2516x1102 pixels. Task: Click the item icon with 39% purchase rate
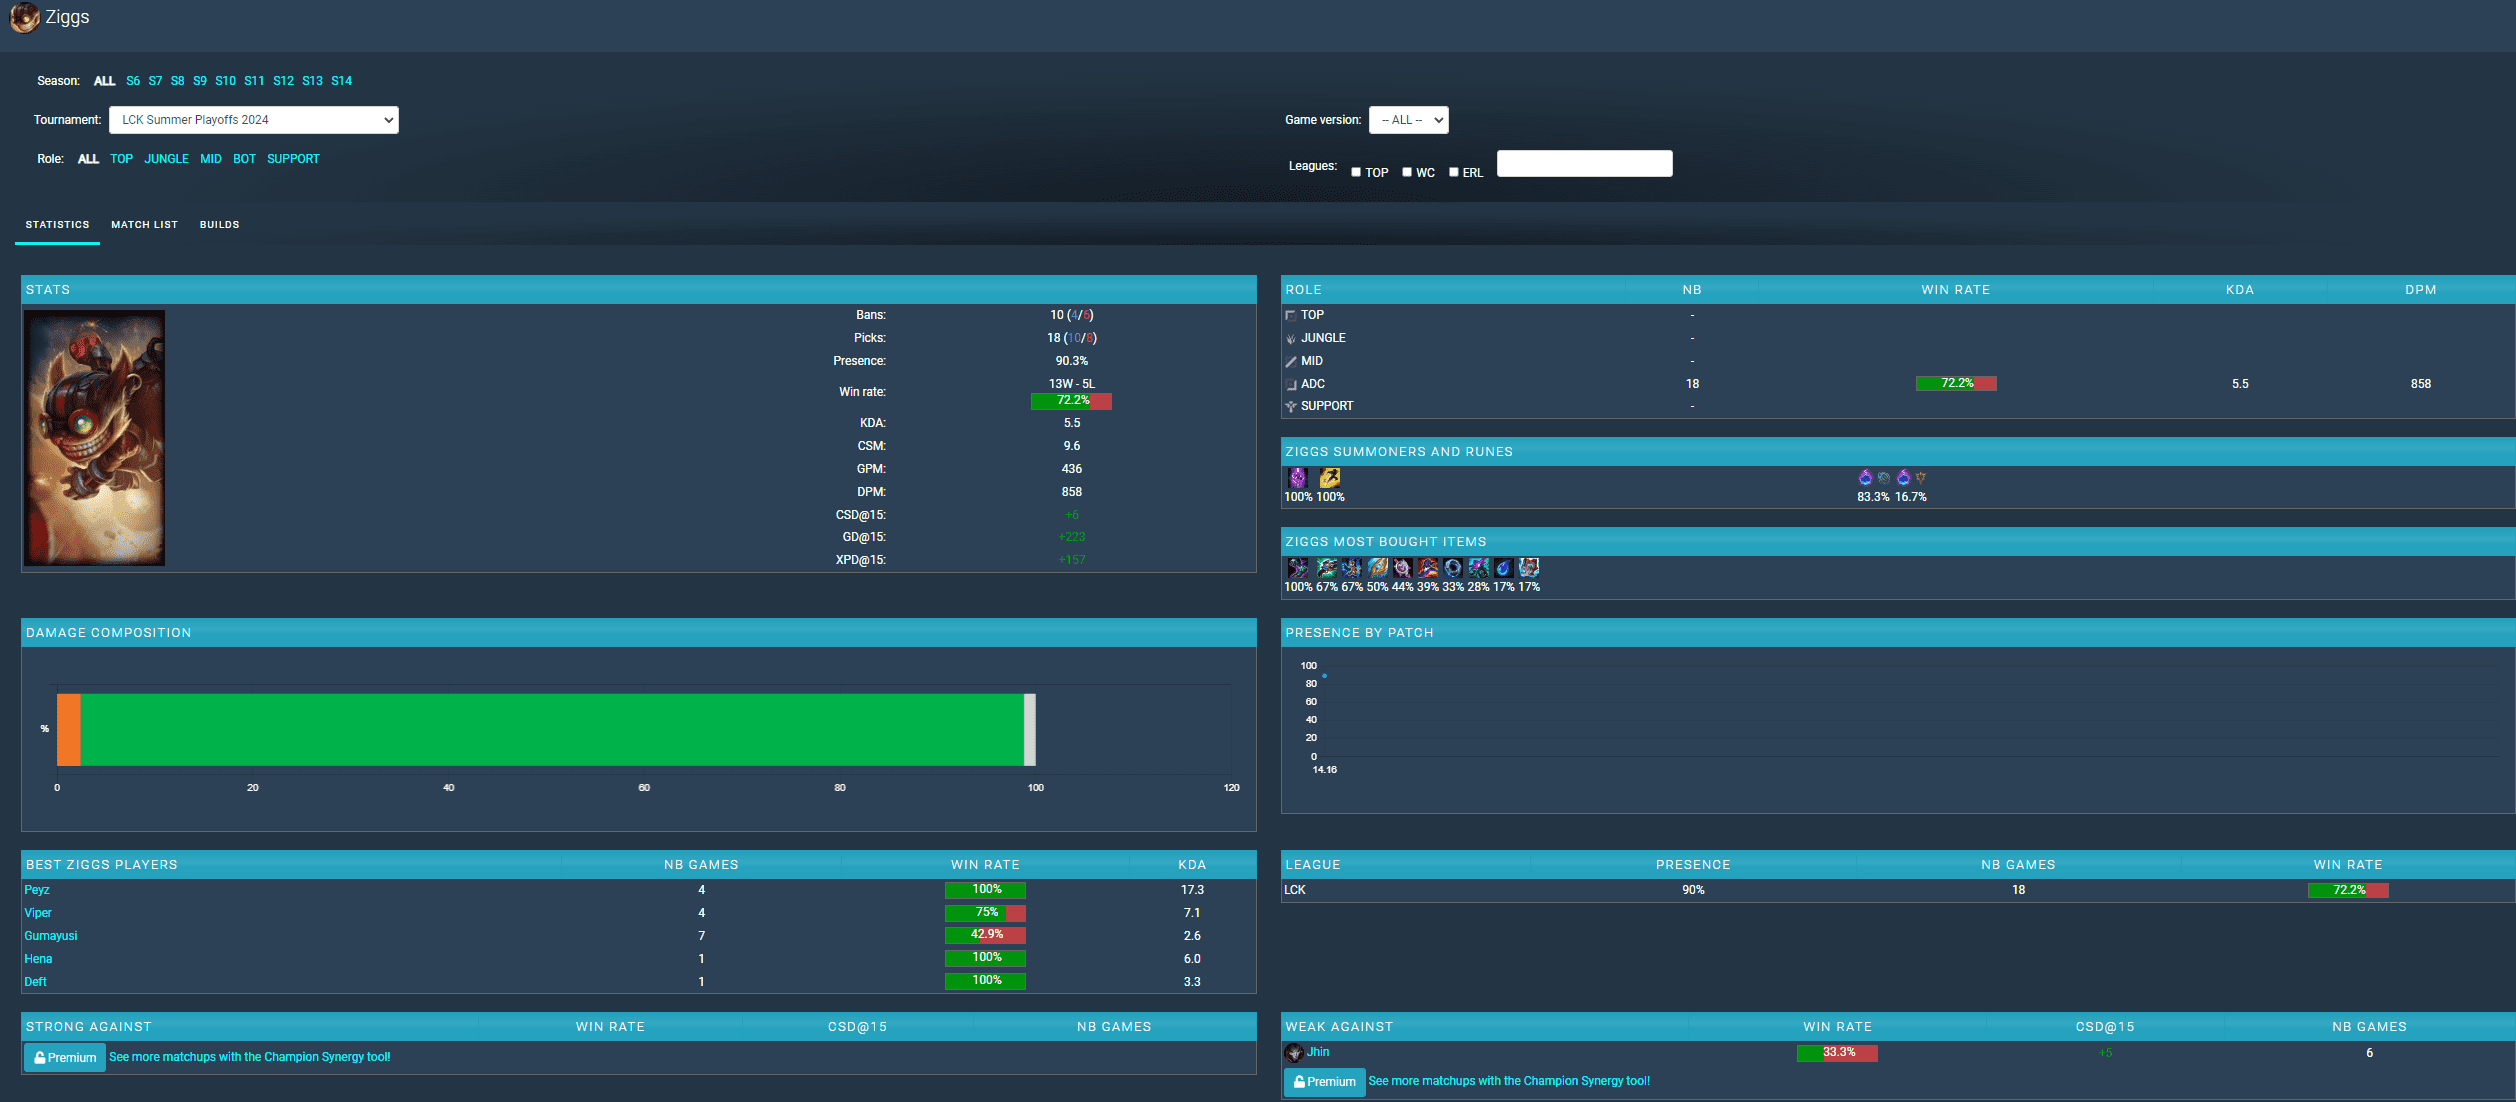[x=1428, y=568]
